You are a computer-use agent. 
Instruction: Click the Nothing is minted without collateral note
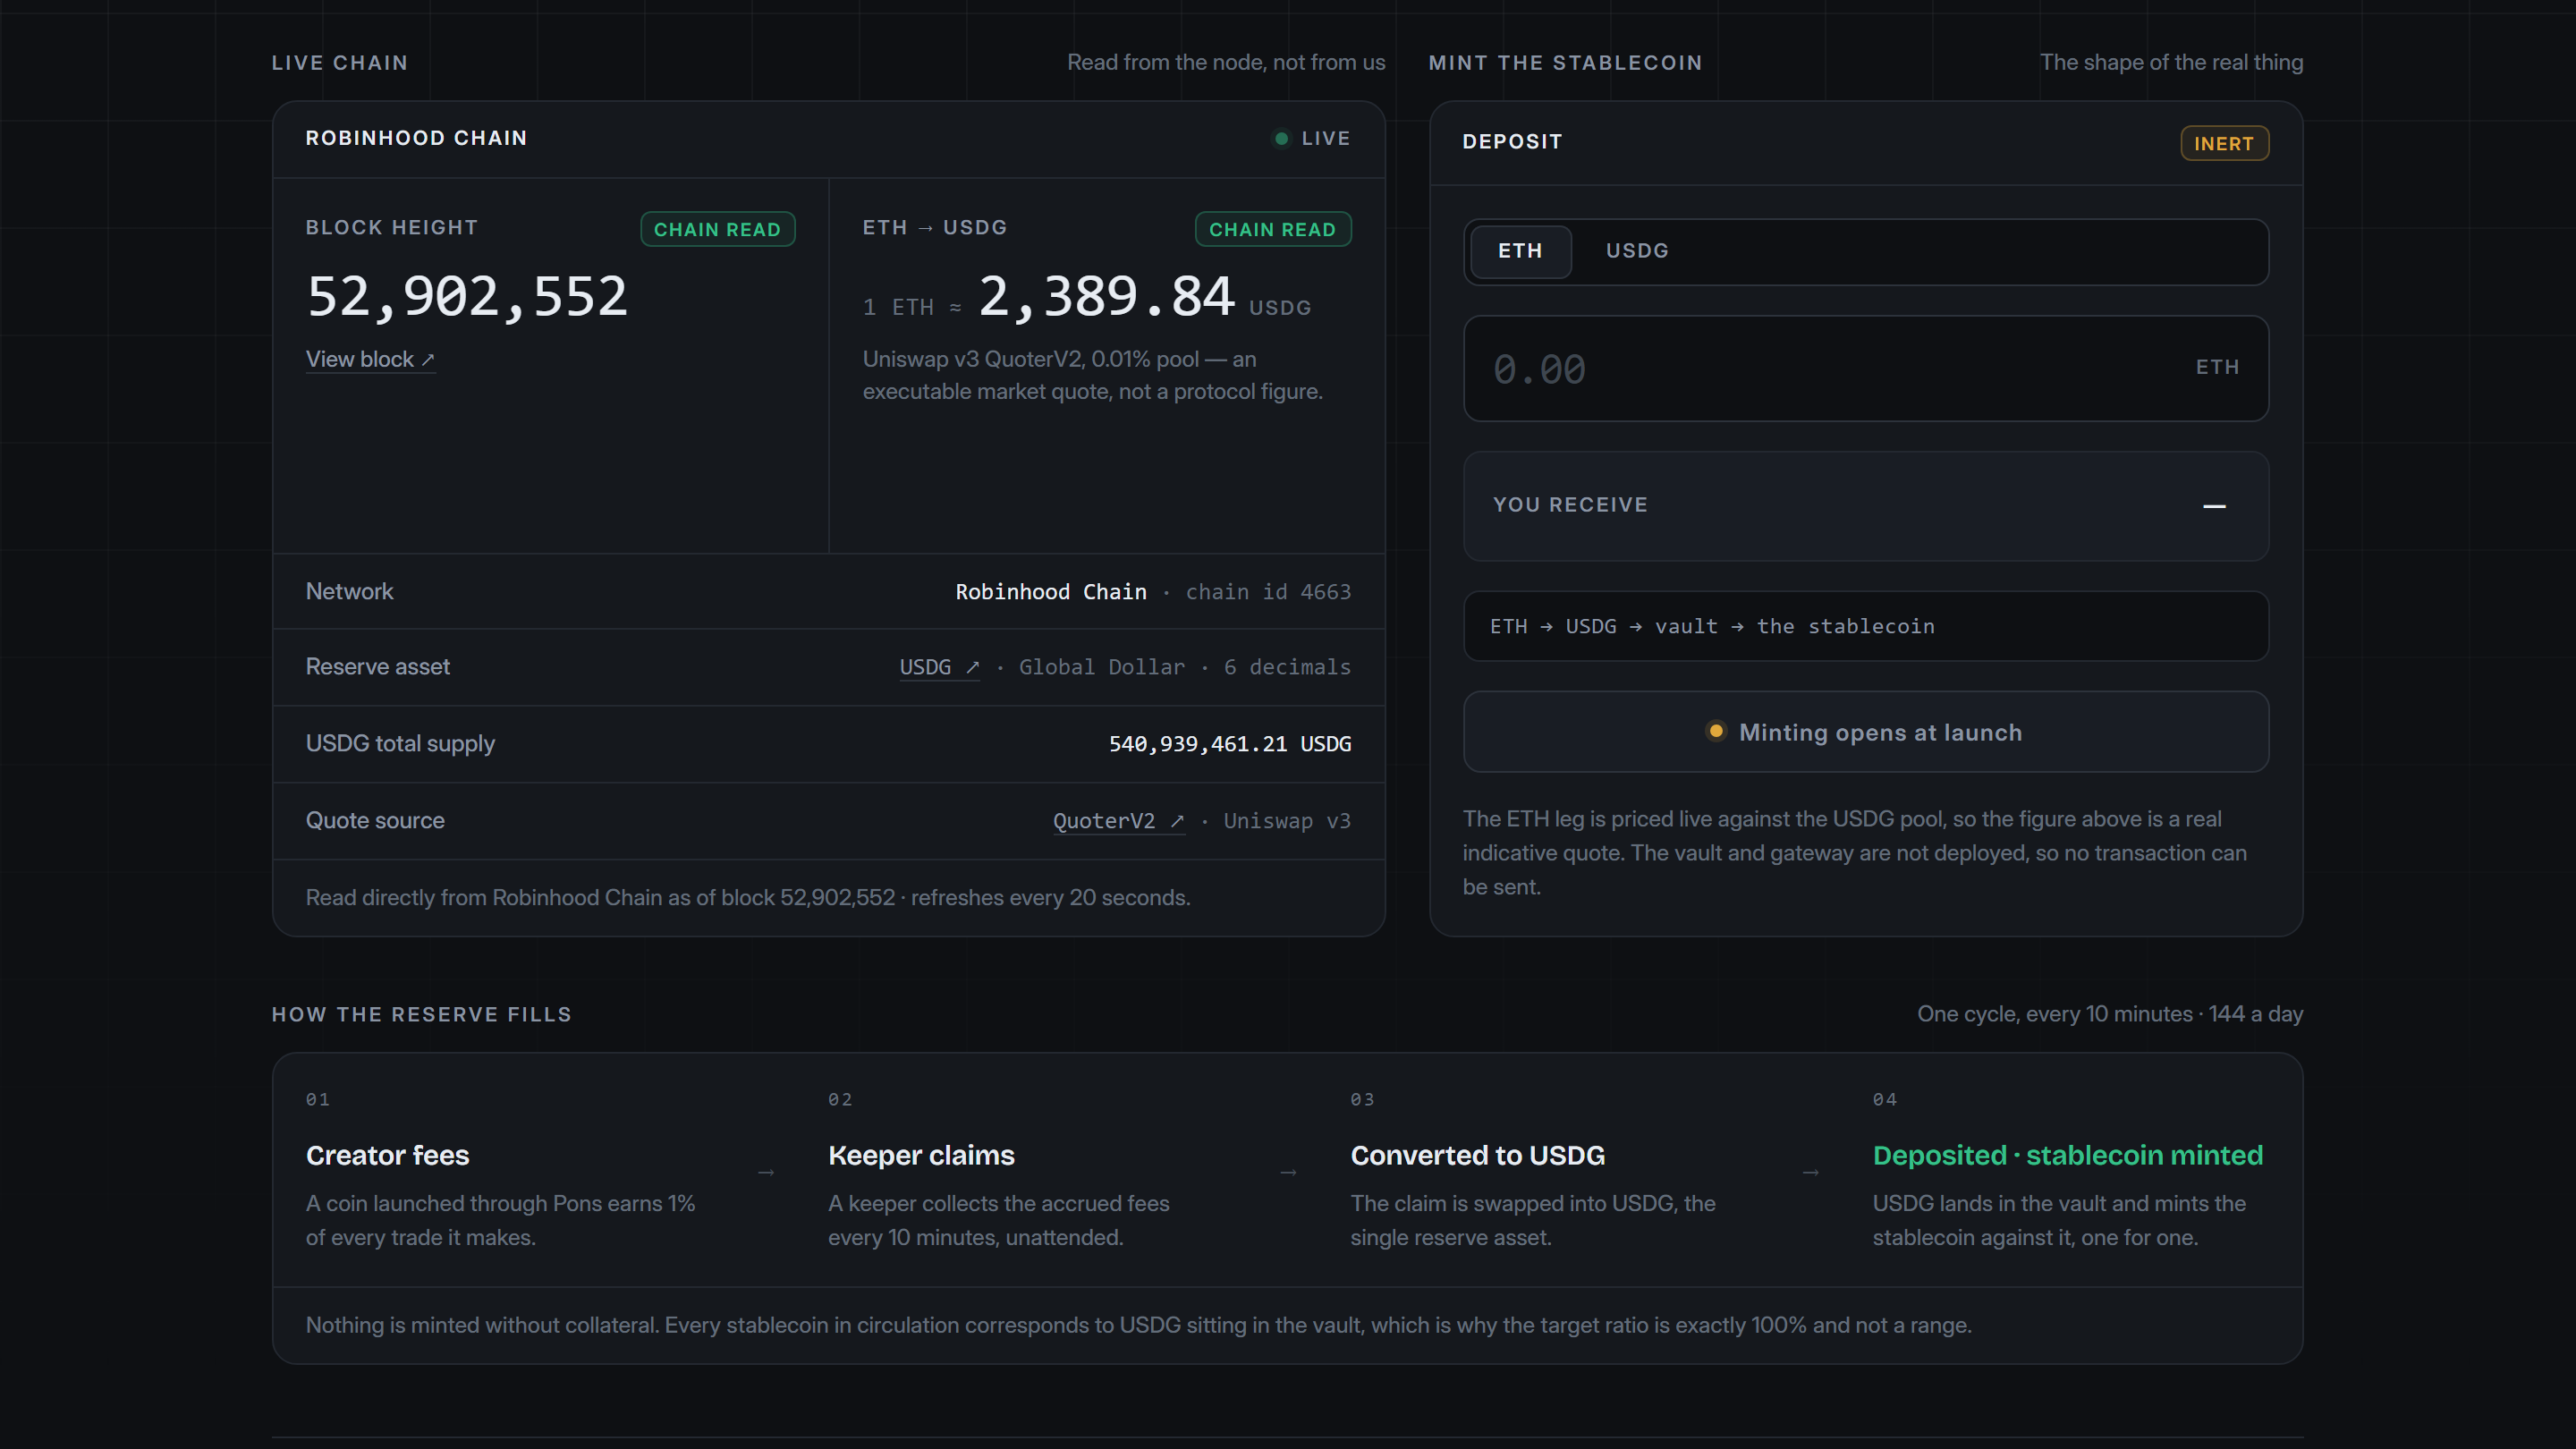(x=1138, y=1325)
